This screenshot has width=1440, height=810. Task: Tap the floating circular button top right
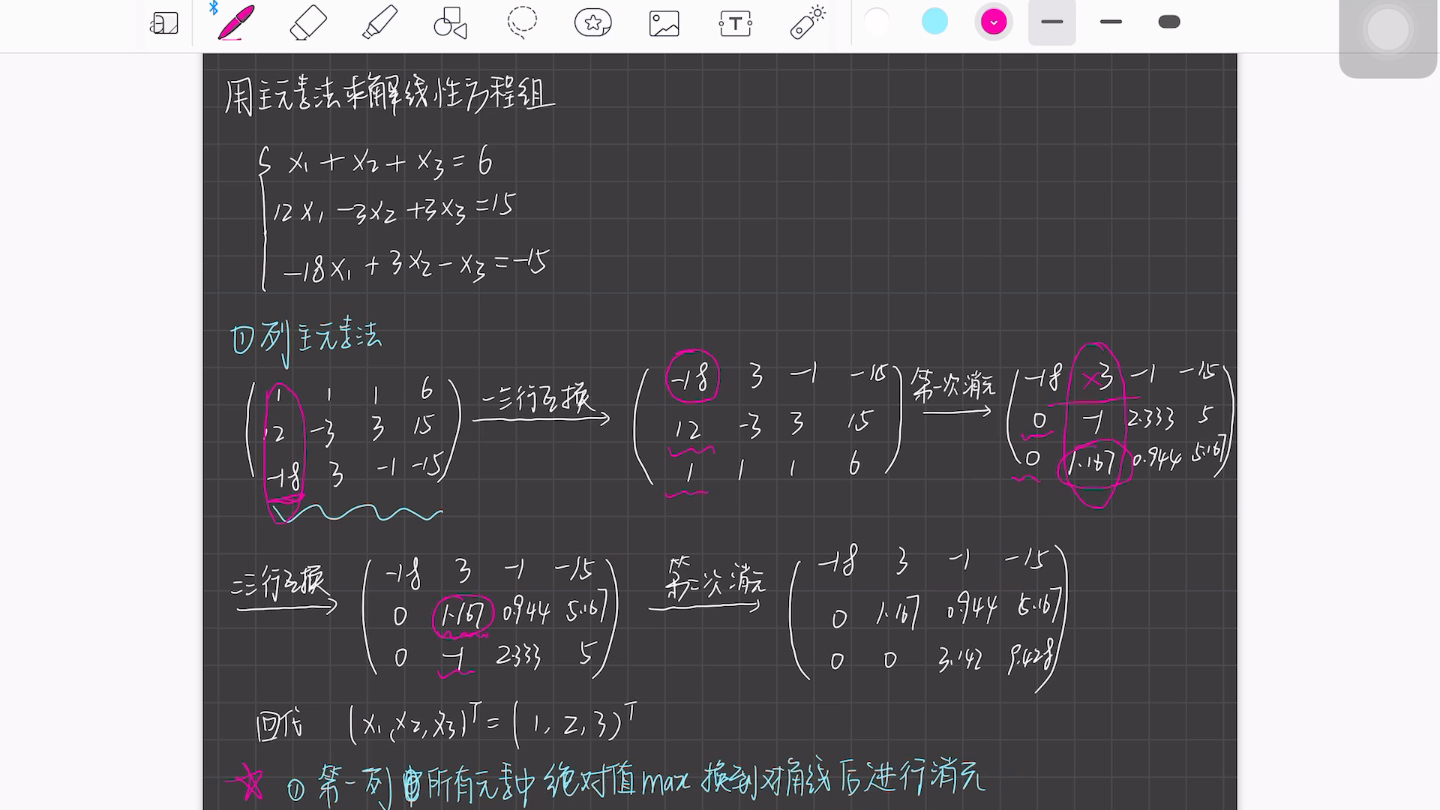click(1388, 30)
